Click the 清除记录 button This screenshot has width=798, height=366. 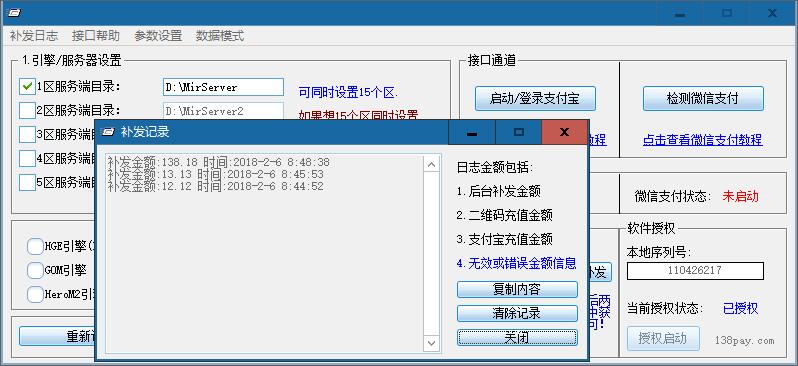(x=517, y=314)
